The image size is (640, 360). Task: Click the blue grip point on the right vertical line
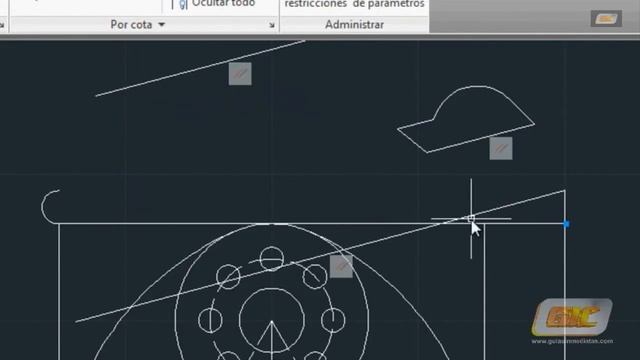(566, 224)
